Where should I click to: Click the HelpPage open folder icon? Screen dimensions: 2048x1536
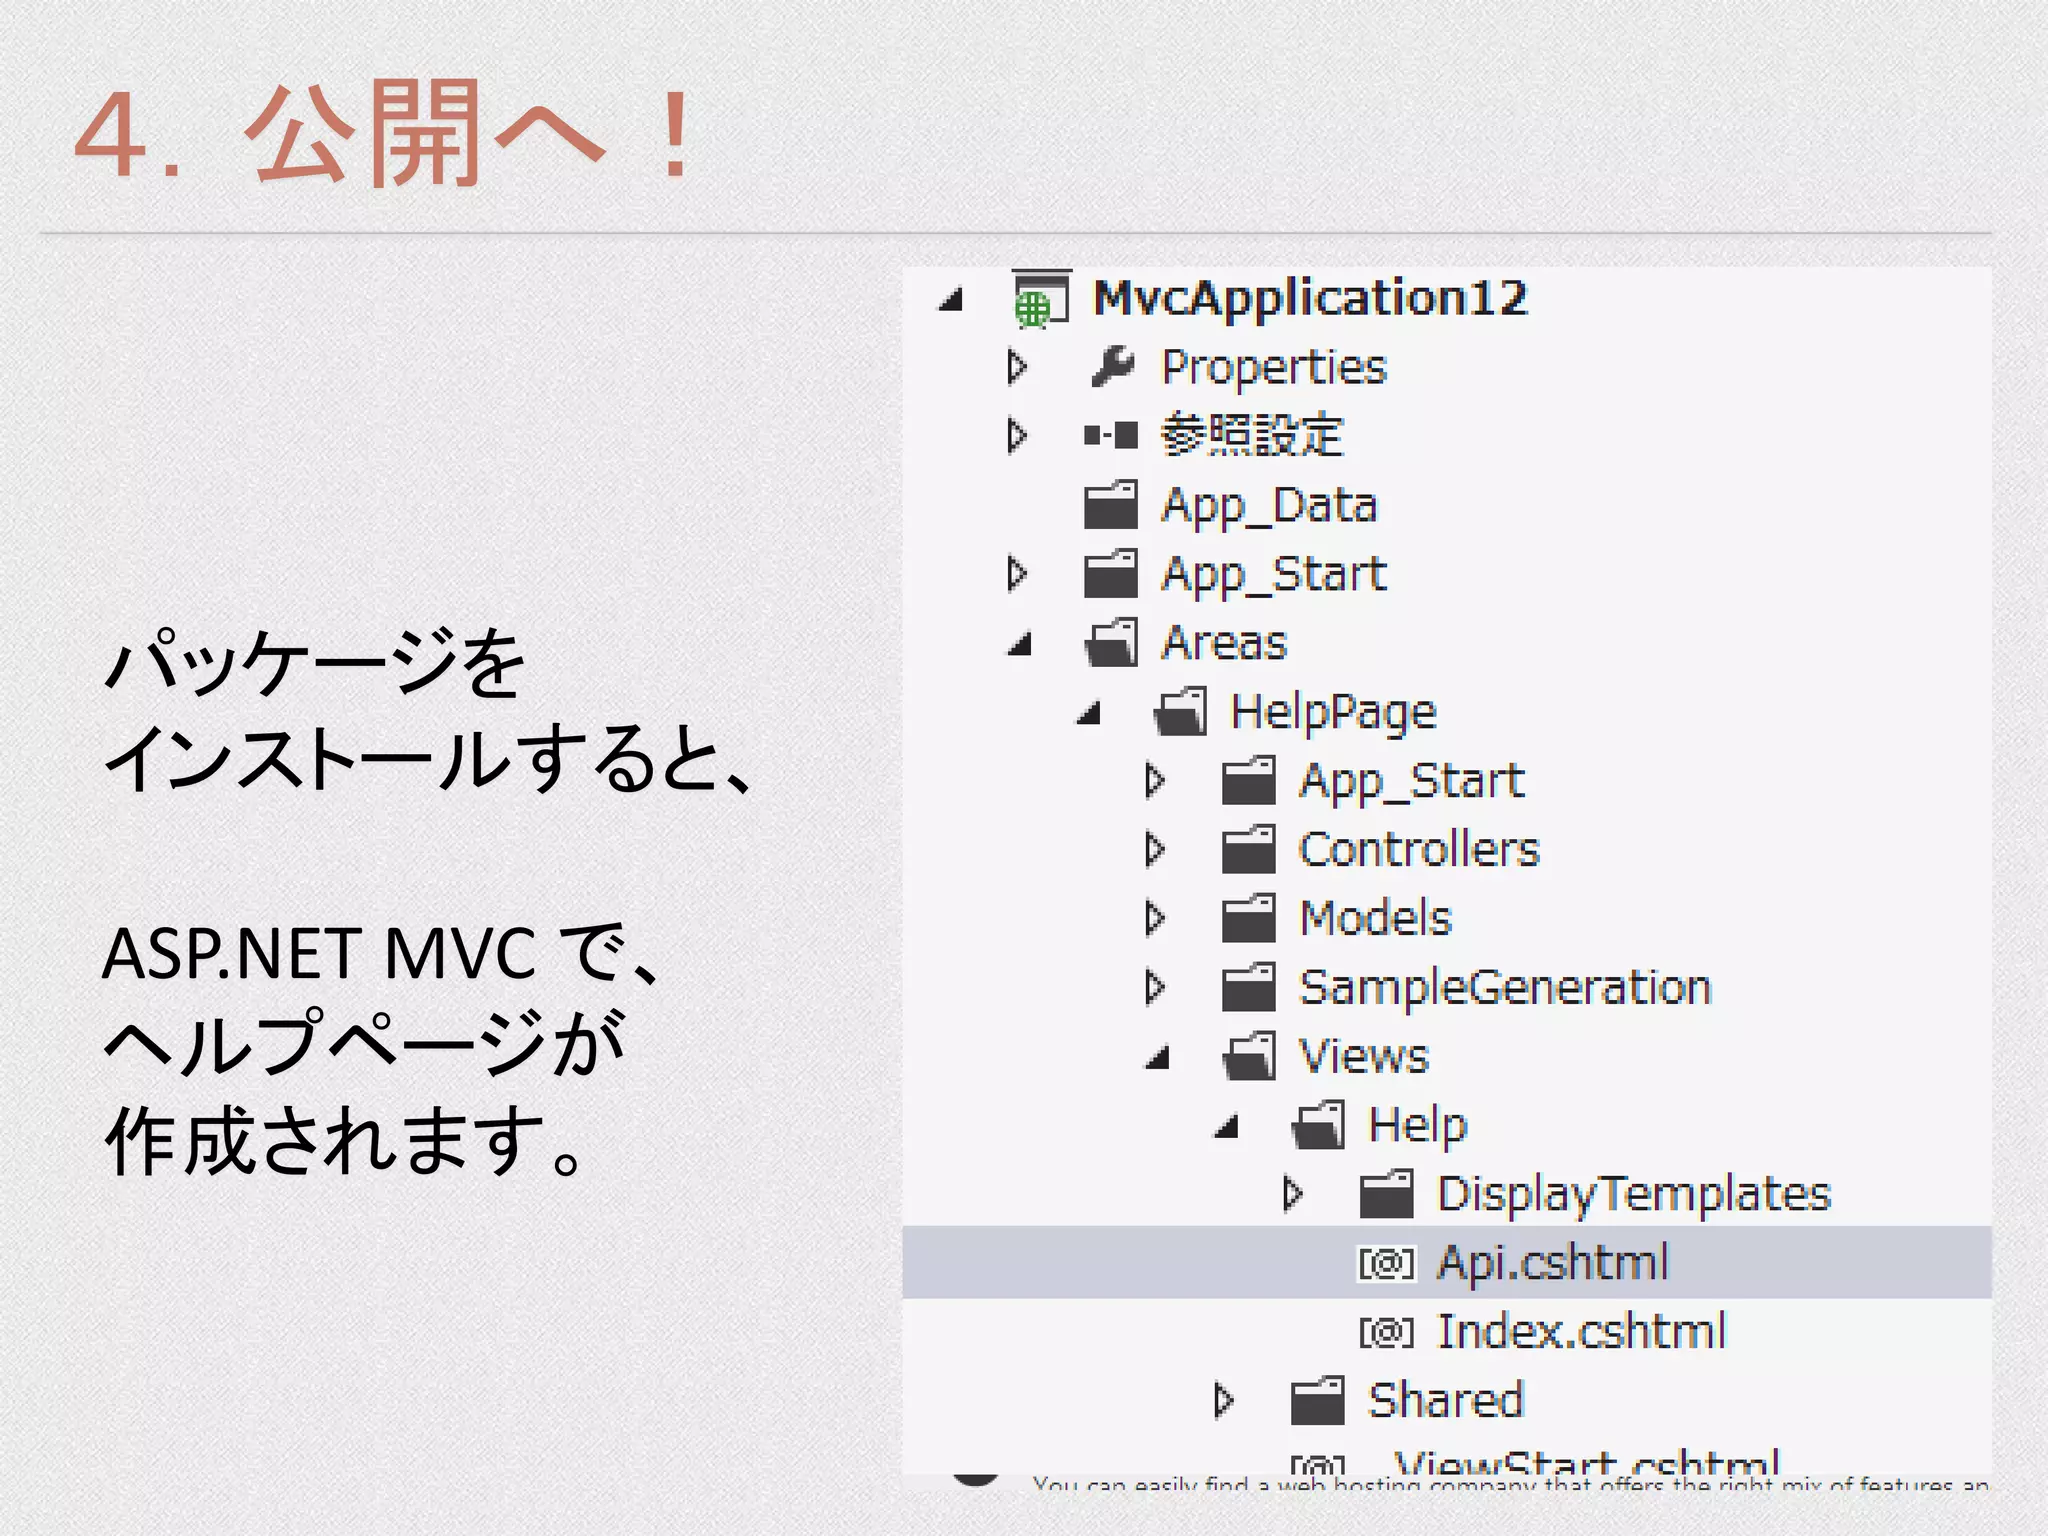(1180, 712)
